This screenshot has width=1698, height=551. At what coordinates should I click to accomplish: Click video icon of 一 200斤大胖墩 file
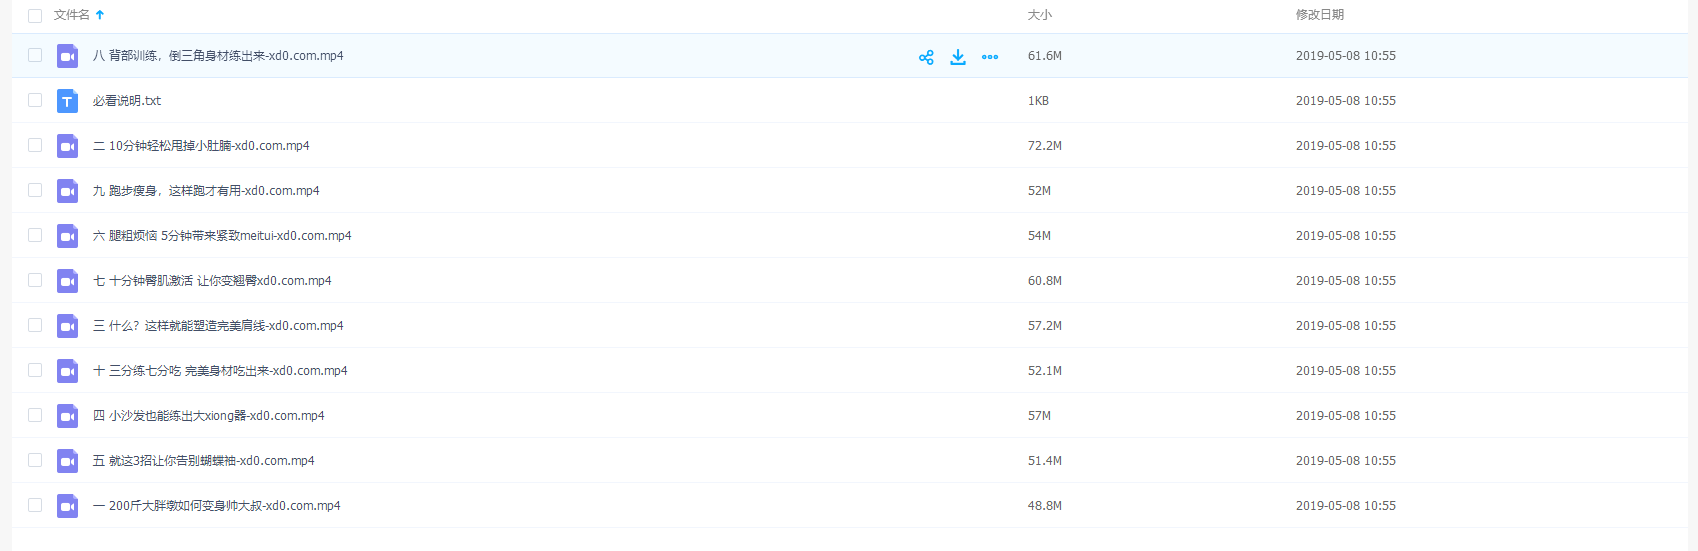tap(67, 506)
